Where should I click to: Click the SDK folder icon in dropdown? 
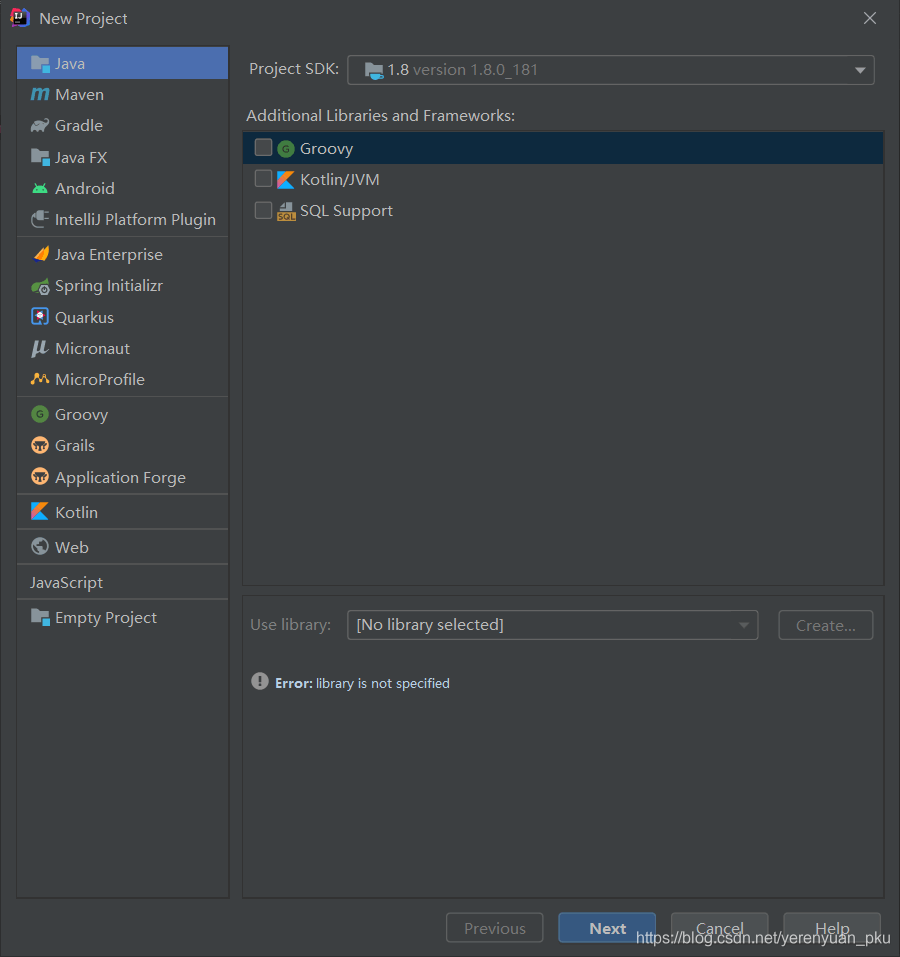(374, 70)
